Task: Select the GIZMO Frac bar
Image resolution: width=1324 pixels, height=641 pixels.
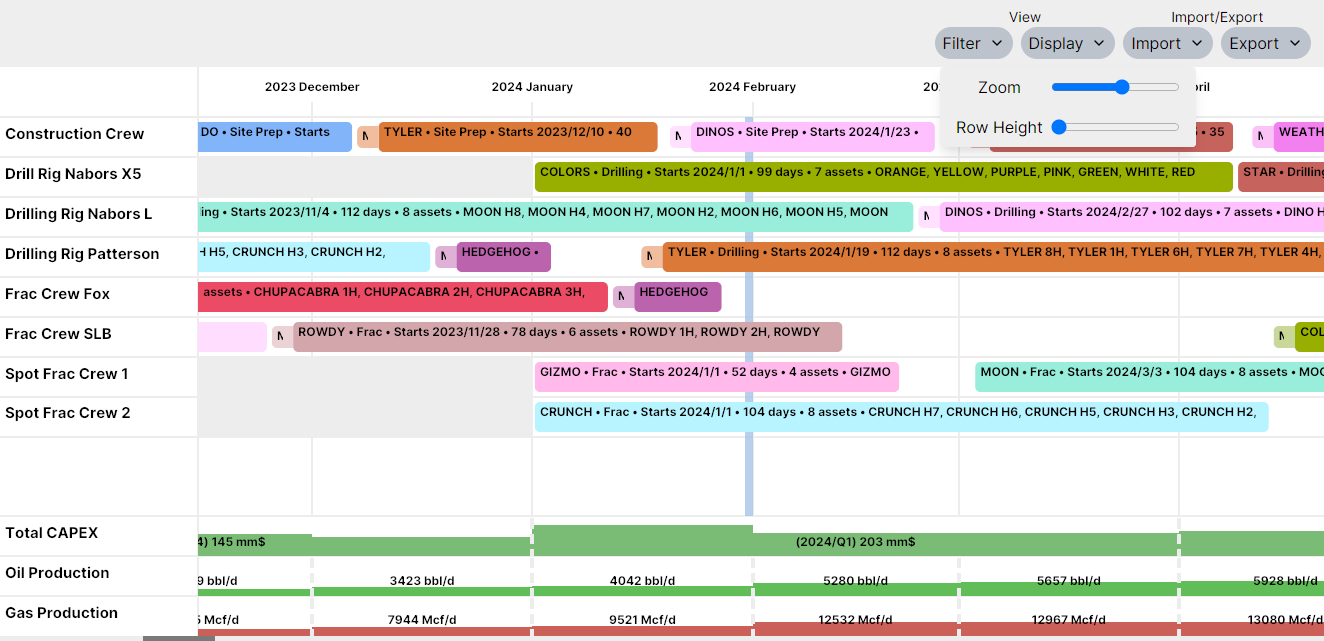Action: coord(716,377)
